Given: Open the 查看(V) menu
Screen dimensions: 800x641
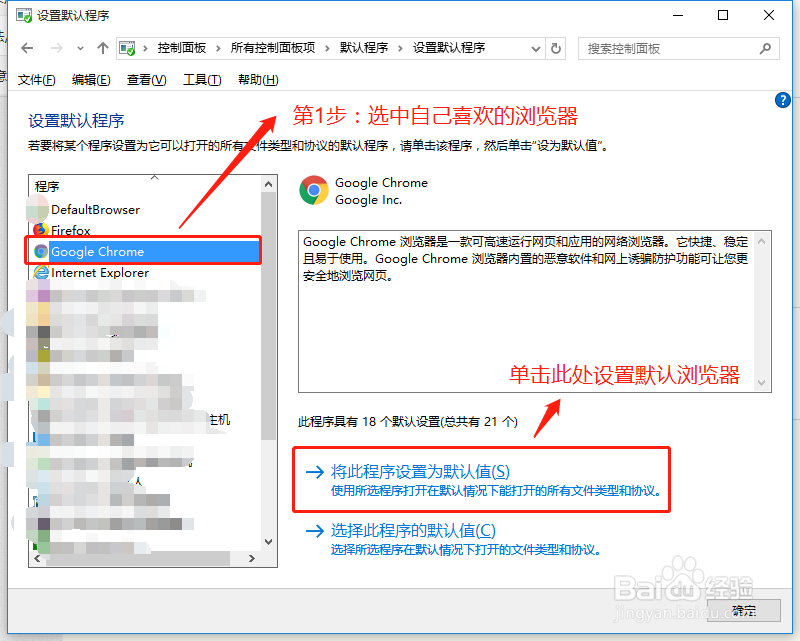Looking at the screenshot, I should [146, 80].
